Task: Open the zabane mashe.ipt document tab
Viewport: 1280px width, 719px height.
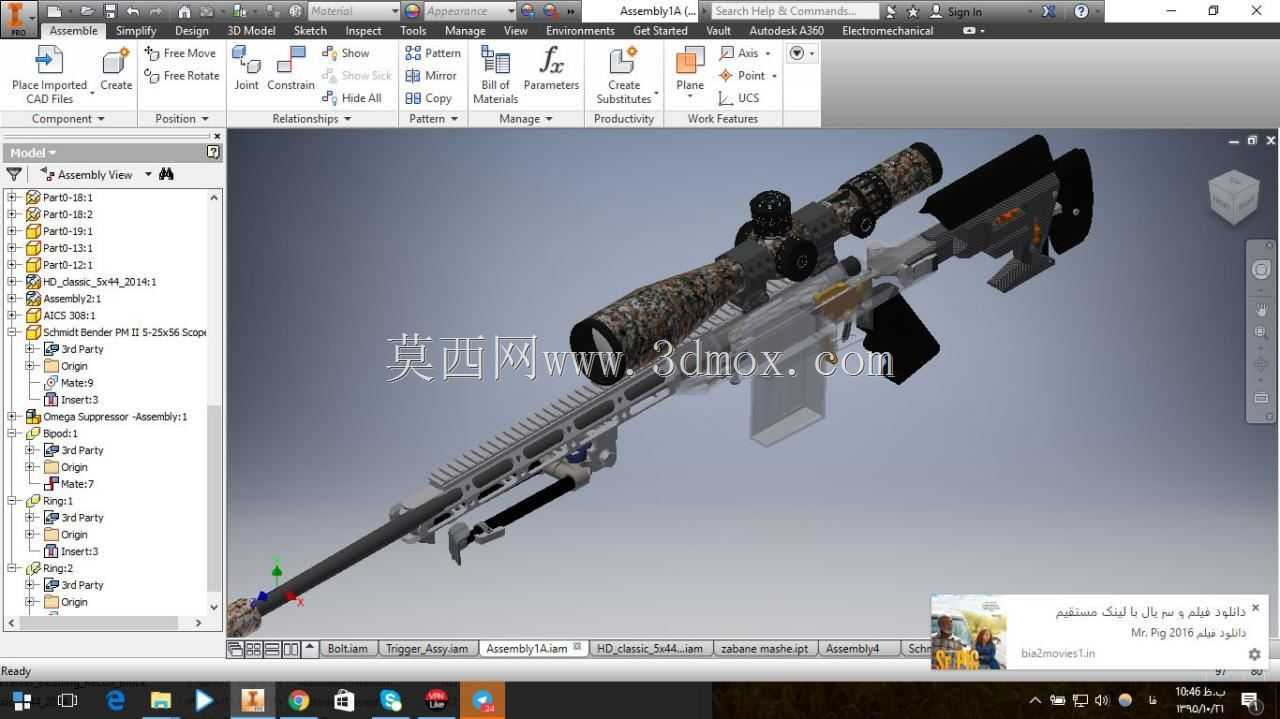Action: (764, 648)
